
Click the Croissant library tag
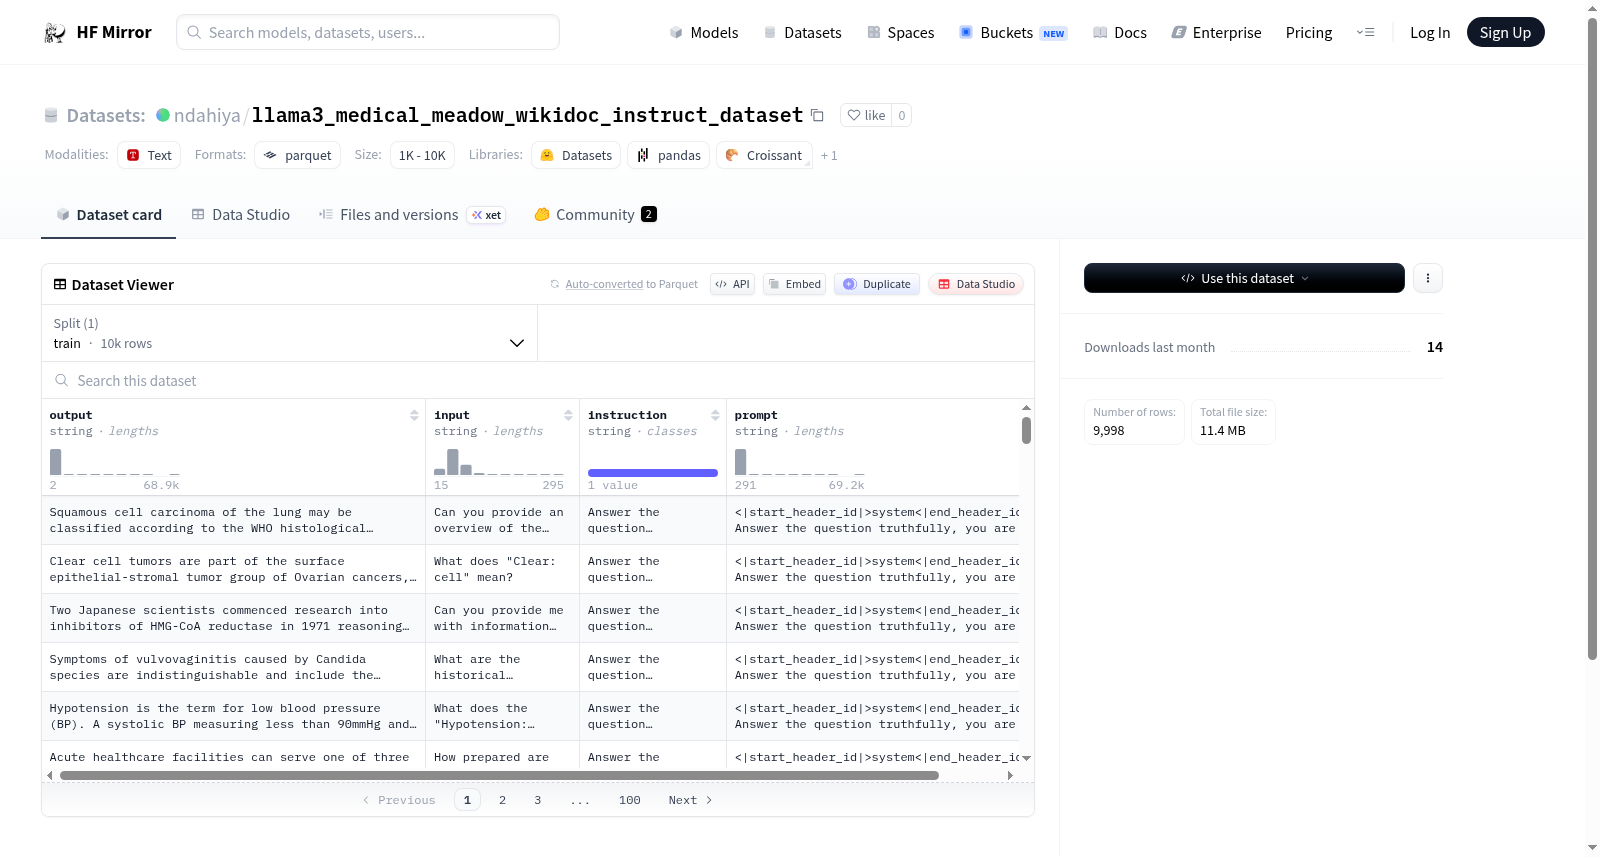pyautogui.click(x=764, y=155)
